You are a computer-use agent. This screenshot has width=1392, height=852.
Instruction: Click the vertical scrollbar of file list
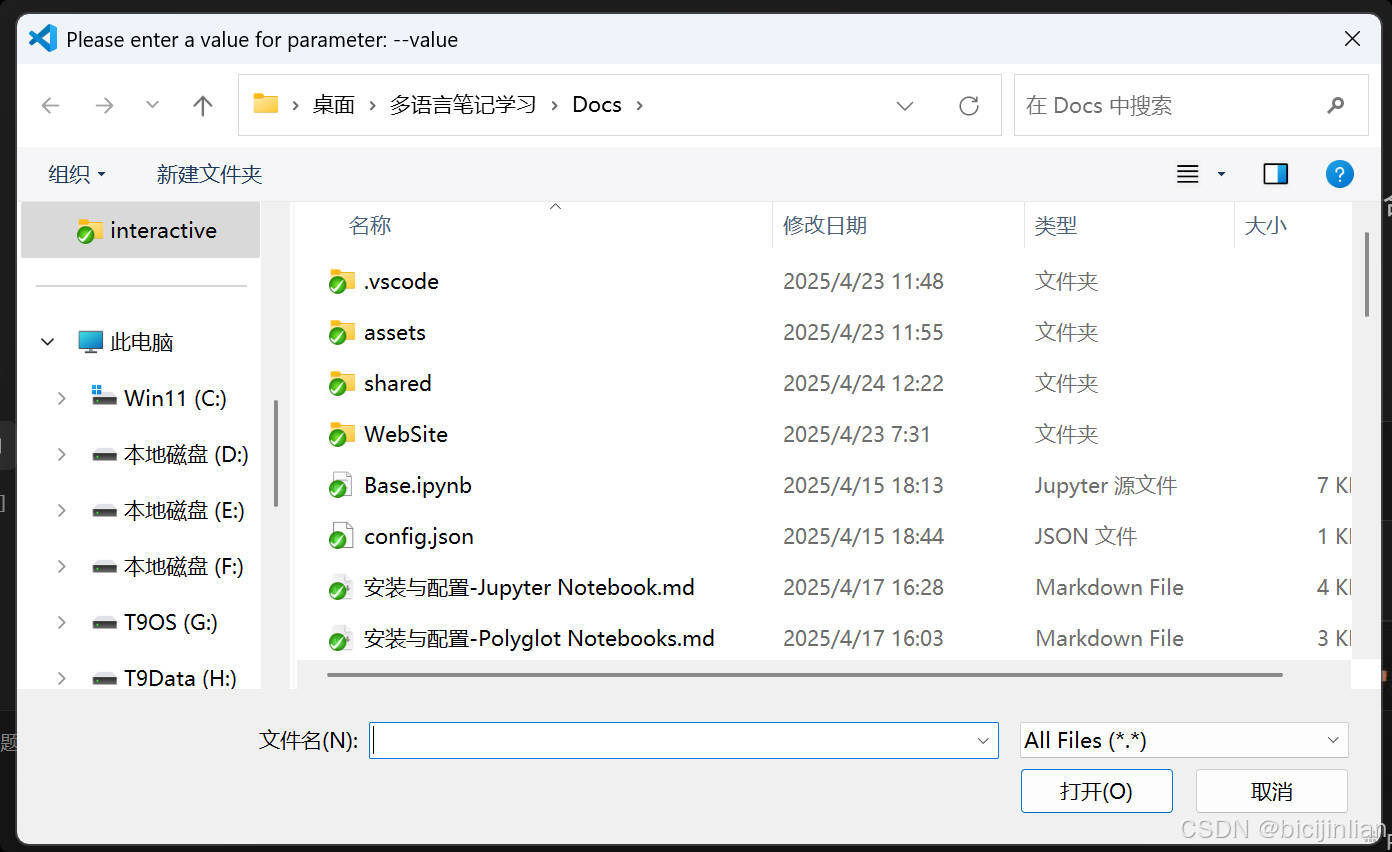point(1366,274)
